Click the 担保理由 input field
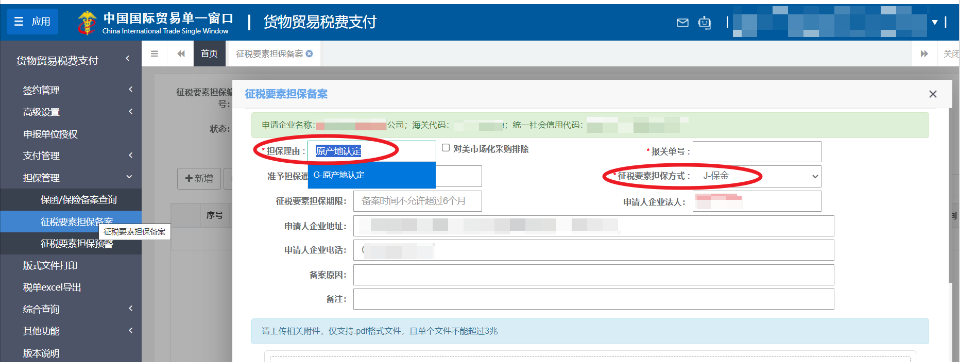Screen dimensions: 960x362 [372, 151]
